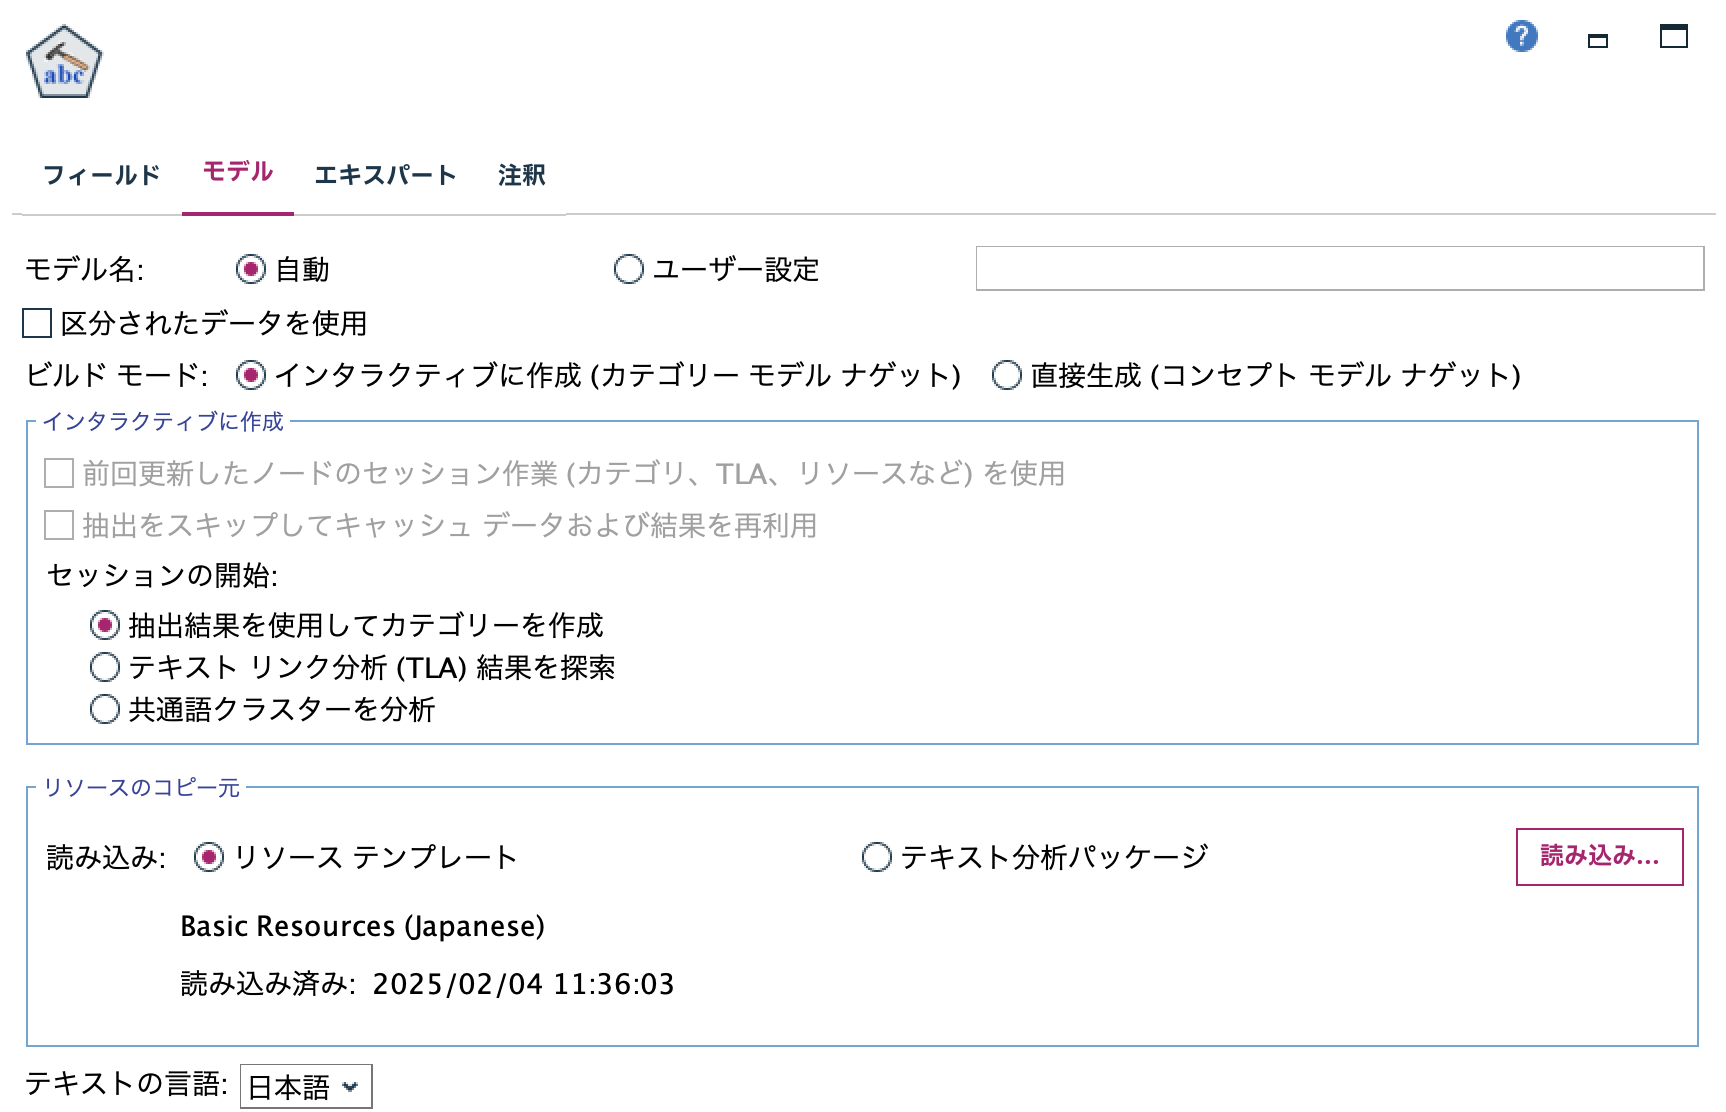Switch to the フィールド tab

[x=101, y=175]
